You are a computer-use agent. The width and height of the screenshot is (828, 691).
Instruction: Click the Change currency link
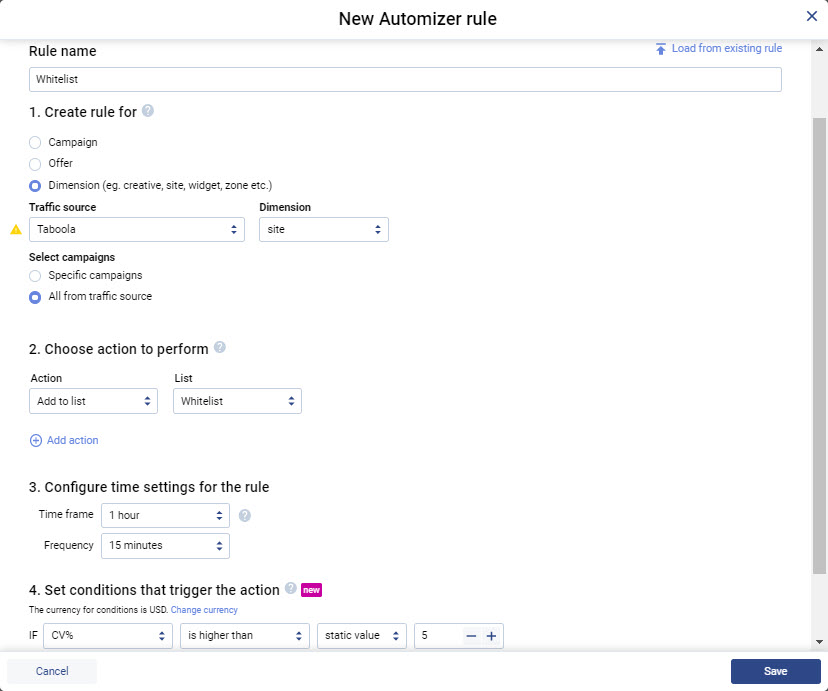tap(204, 610)
